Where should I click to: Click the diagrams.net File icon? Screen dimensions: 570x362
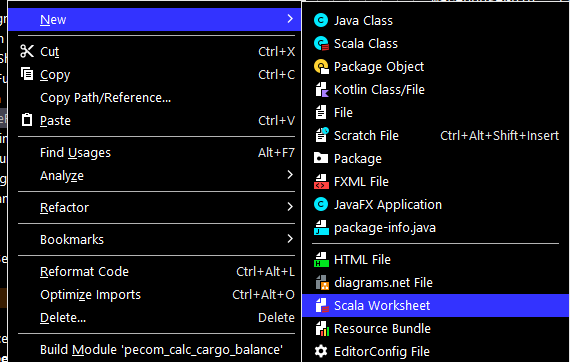click(x=322, y=282)
